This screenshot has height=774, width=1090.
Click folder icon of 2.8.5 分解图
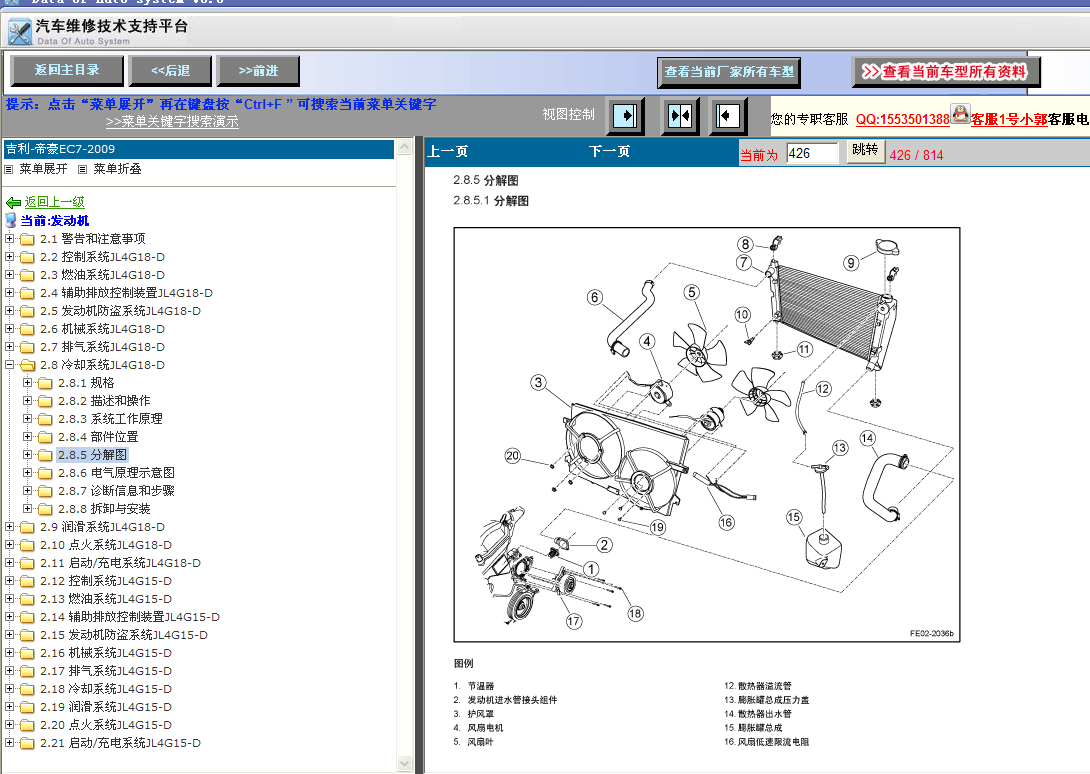coord(45,455)
